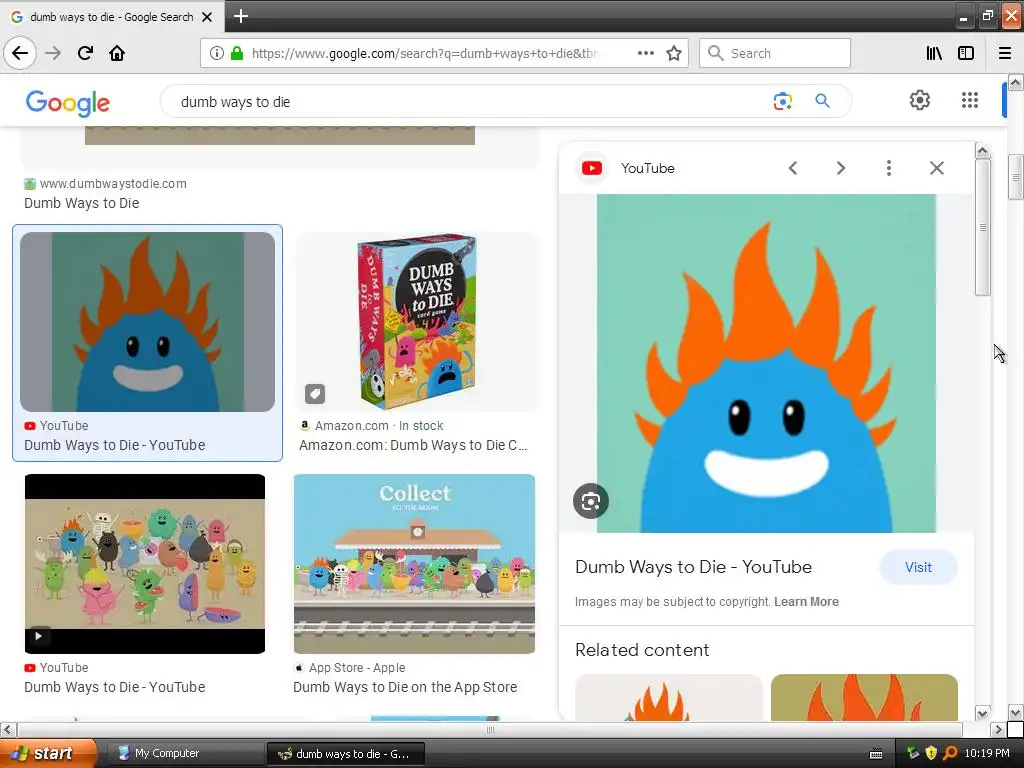The height and width of the screenshot is (768, 1024).
Task: Go back with the browser back arrow
Action: (20, 53)
